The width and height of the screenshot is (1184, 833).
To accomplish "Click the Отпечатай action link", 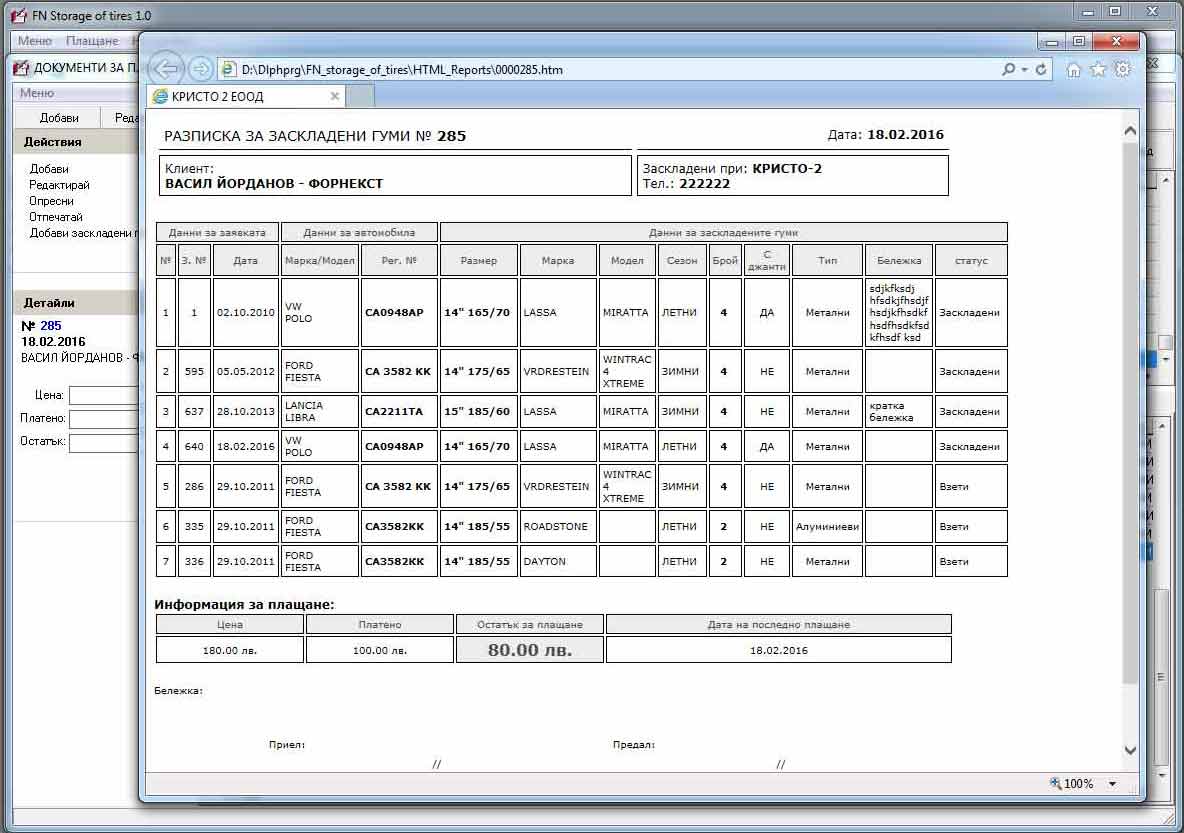I will click(x=56, y=217).
